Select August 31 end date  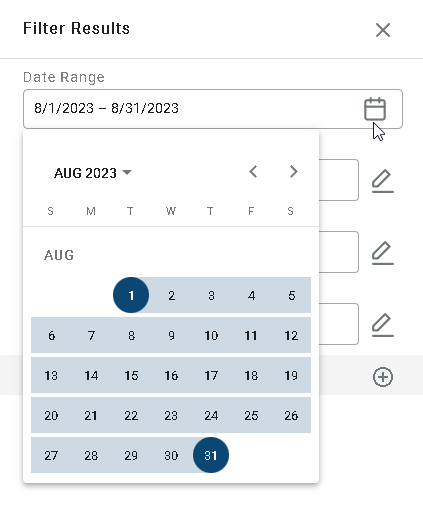click(x=211, y=455)
